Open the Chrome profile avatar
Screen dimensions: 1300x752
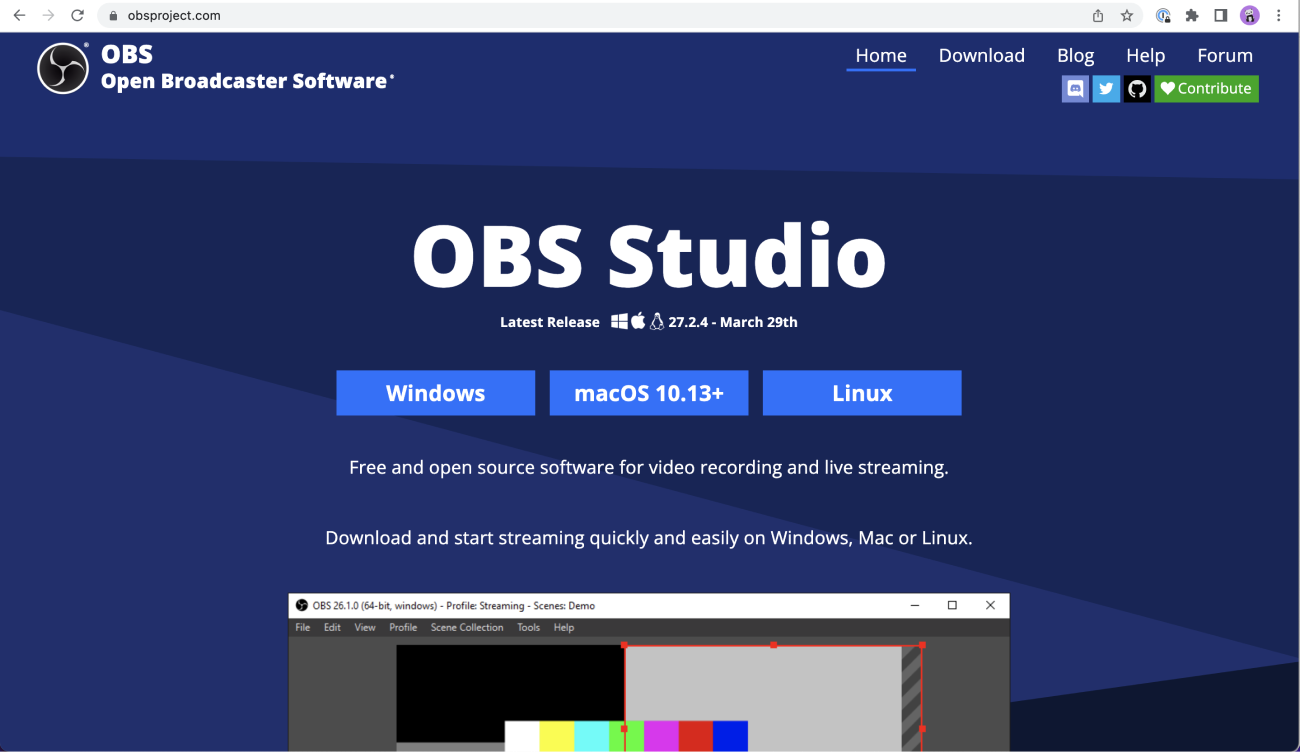pyautogui.click(x=1249, y=15)
